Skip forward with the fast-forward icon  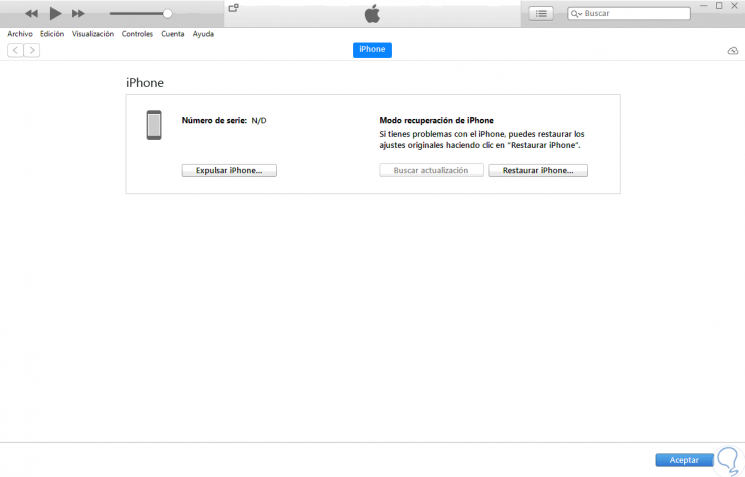coord(78,14)
